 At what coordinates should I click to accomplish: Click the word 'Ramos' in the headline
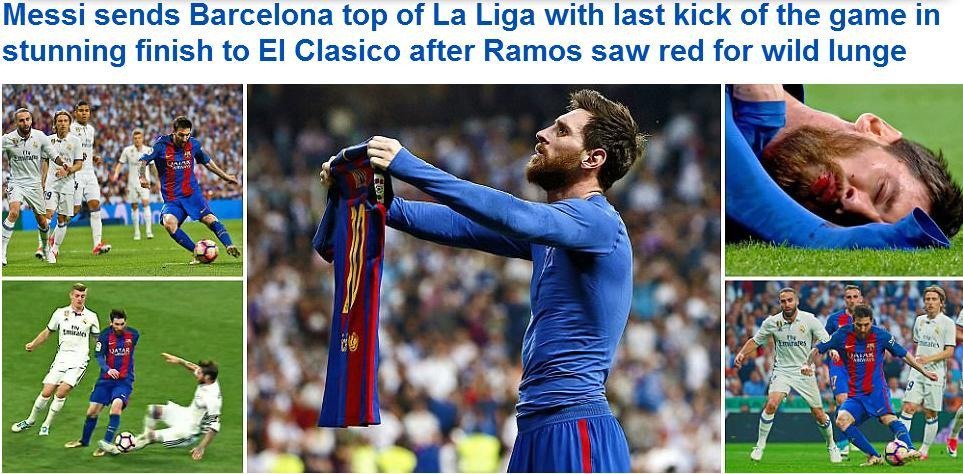tap(532, 51)
